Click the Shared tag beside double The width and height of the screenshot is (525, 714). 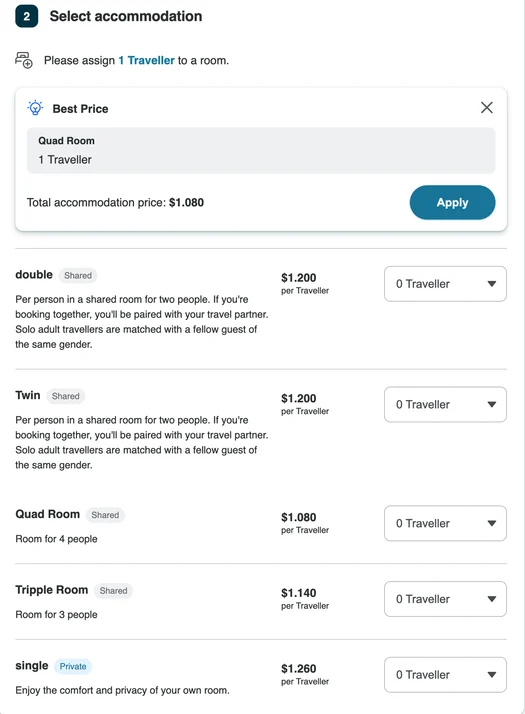tap(78, 275)
